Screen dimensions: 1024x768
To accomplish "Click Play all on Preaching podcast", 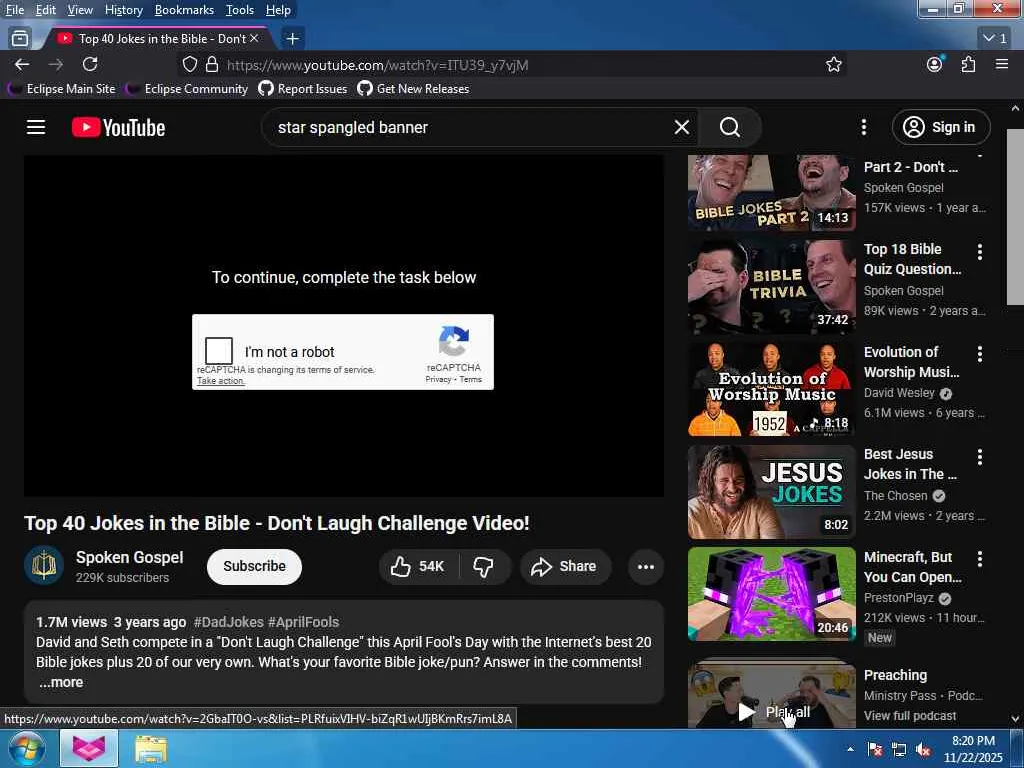I will [x=775, y=712].
